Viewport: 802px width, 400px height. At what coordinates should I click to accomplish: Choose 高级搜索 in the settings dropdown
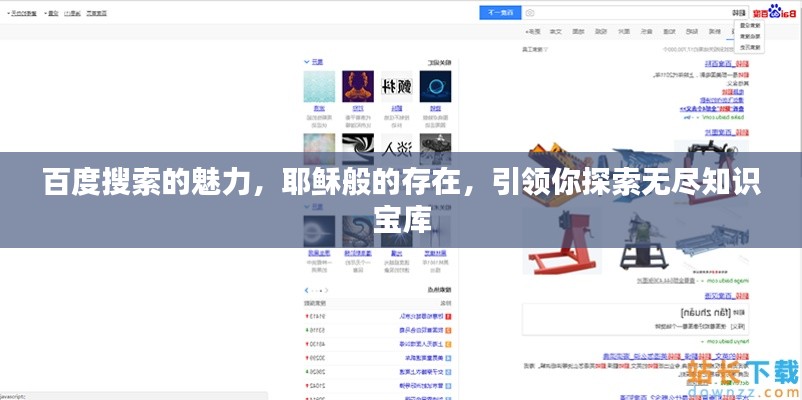pyautogui.click(x=750, y=36)
